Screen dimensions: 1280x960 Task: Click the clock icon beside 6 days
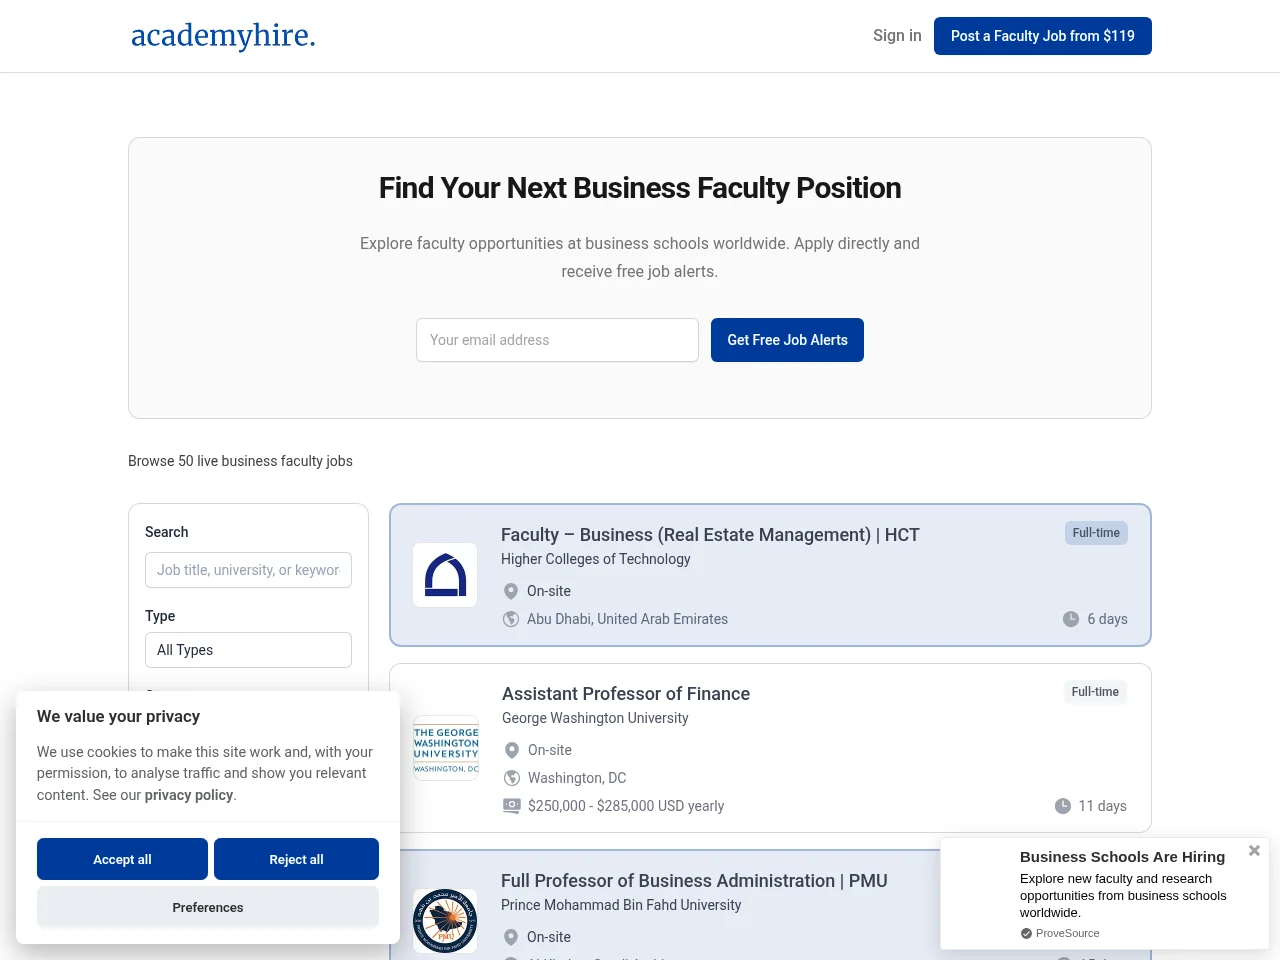(x=1071, y=619)
